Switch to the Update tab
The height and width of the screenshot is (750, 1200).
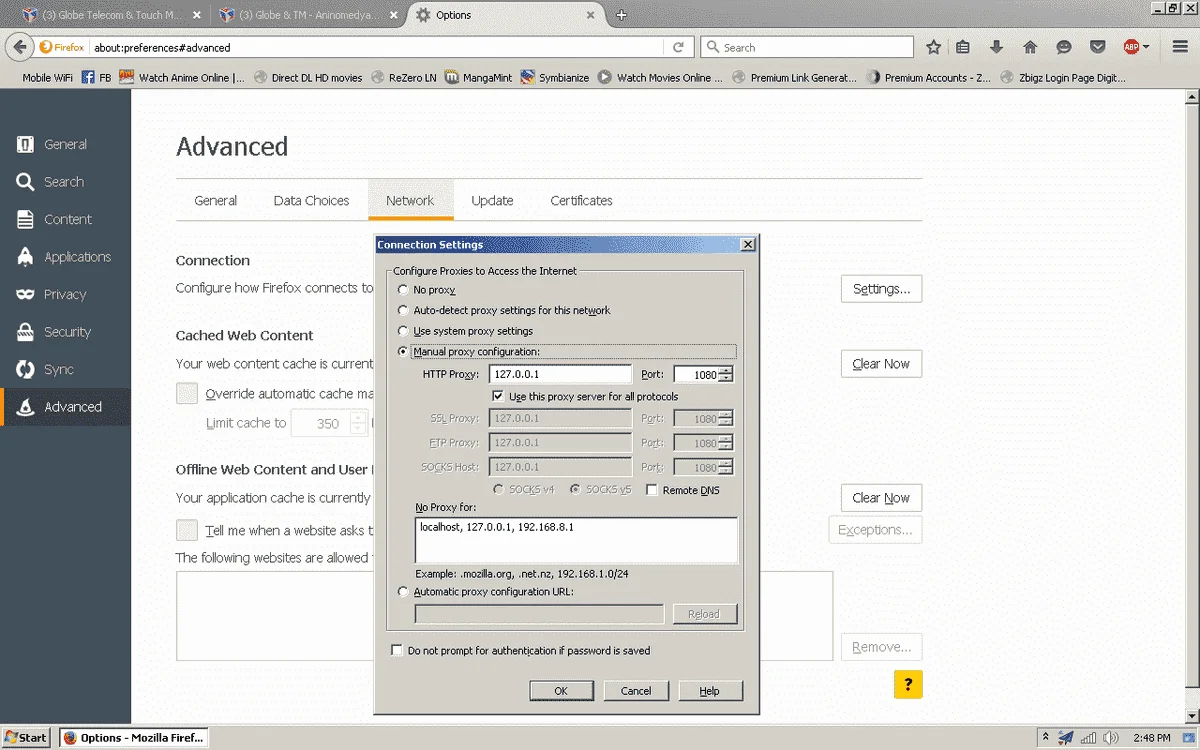click(x=492, y=200)
